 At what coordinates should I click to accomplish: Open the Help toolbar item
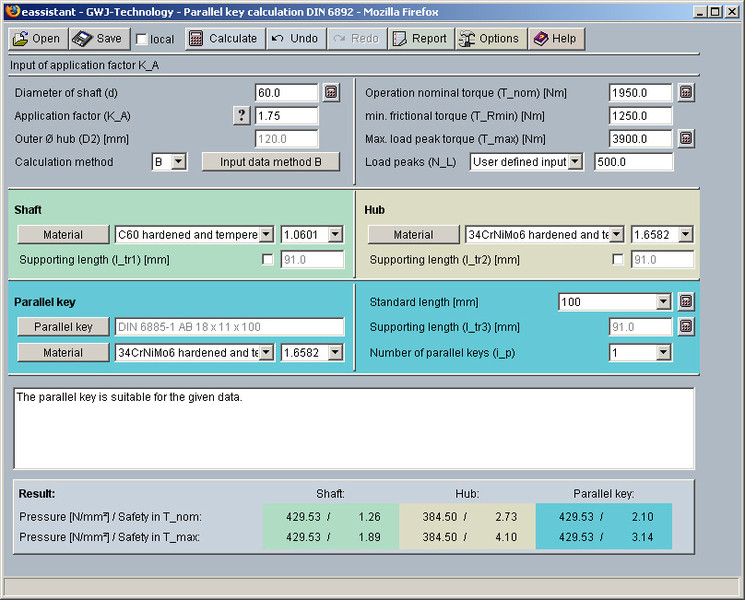[x=555, y=39]
